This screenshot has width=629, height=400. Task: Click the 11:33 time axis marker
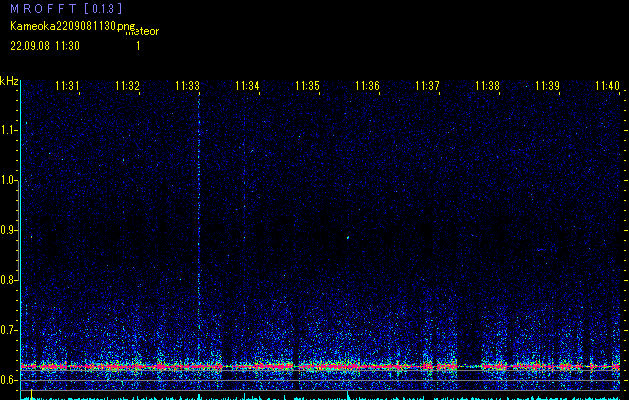(187, 85)
